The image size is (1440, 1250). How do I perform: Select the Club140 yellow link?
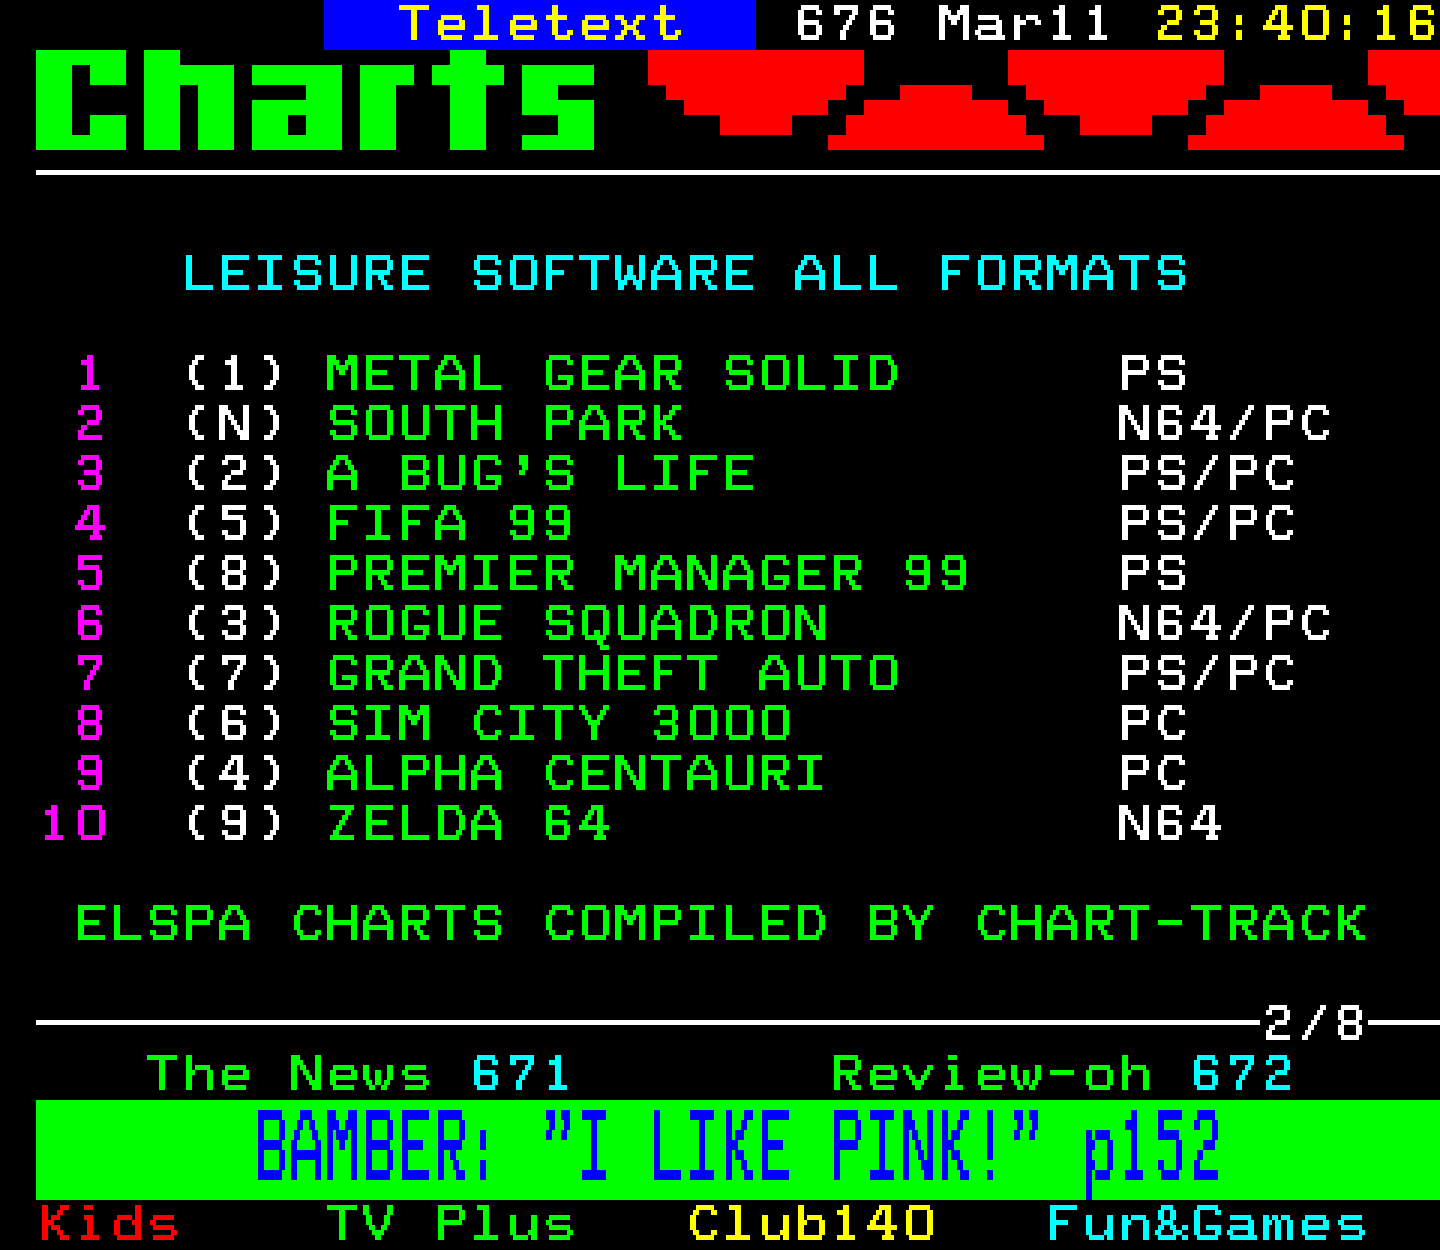(811, 1224)
